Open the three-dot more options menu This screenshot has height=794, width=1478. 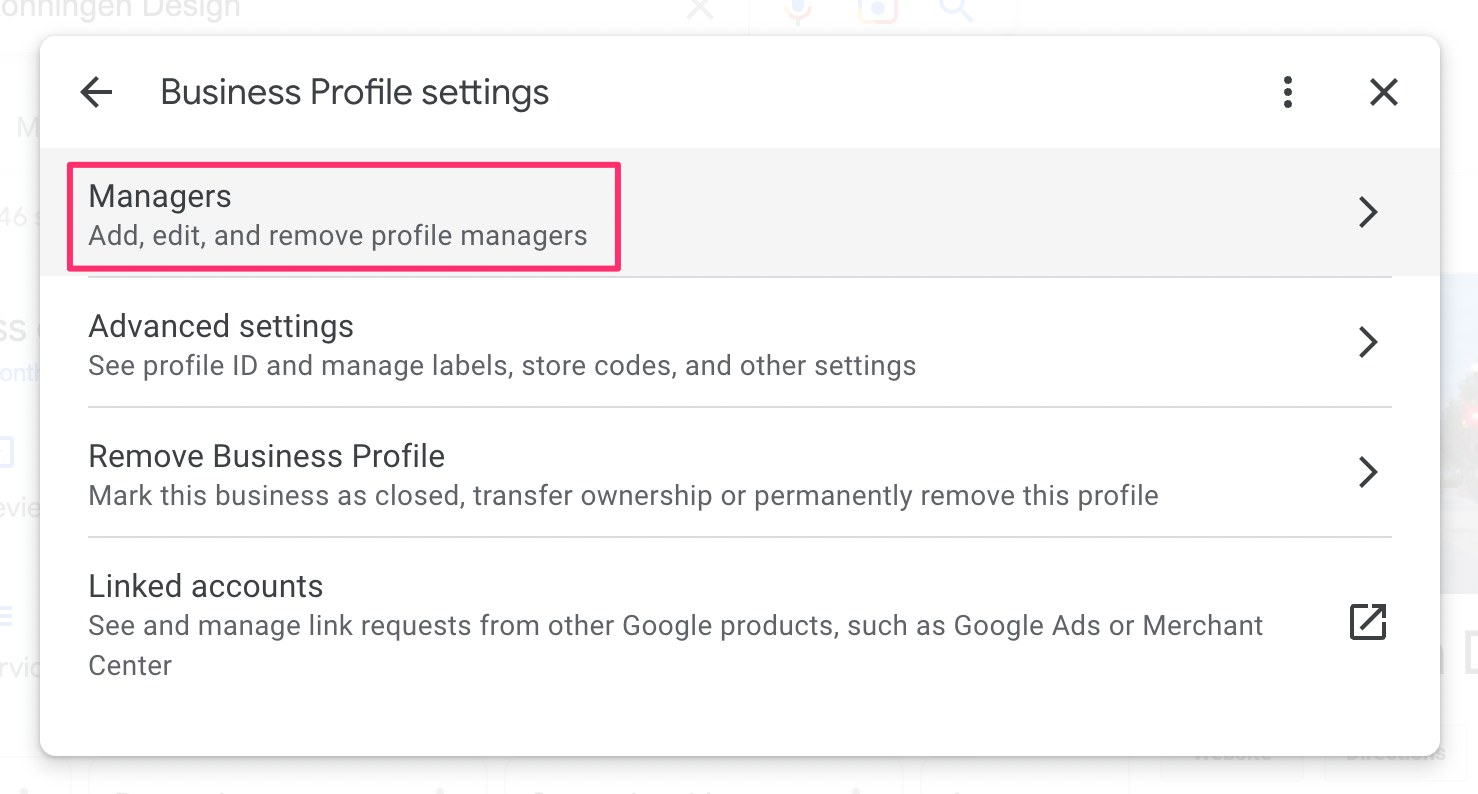[x=1288, y=93]
